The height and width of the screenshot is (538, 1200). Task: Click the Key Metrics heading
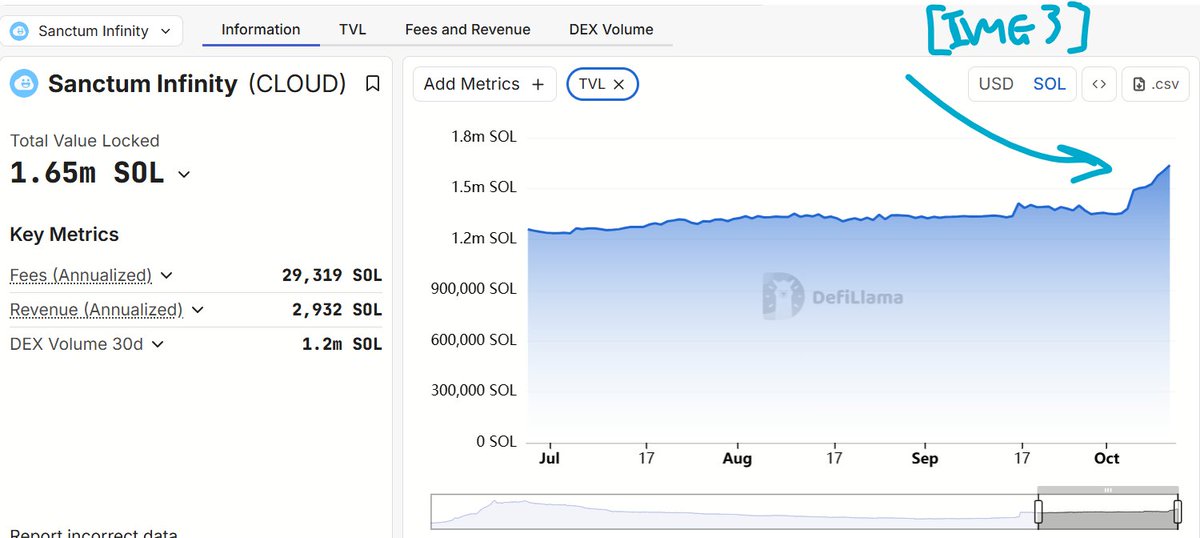coord(64,234)
